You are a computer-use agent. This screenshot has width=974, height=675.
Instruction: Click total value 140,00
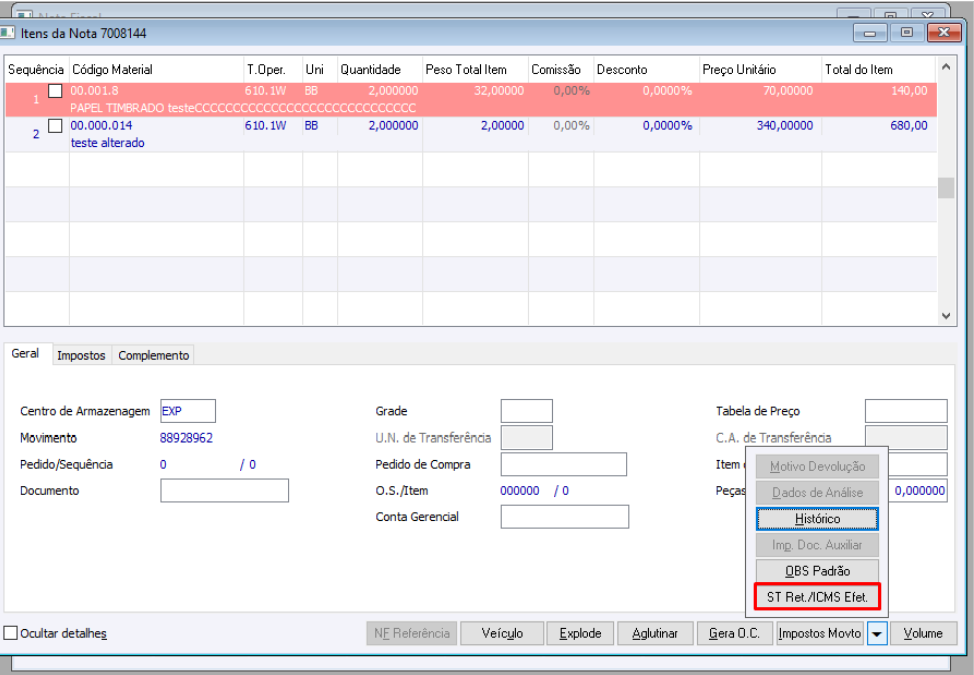(x=909, y=91)
